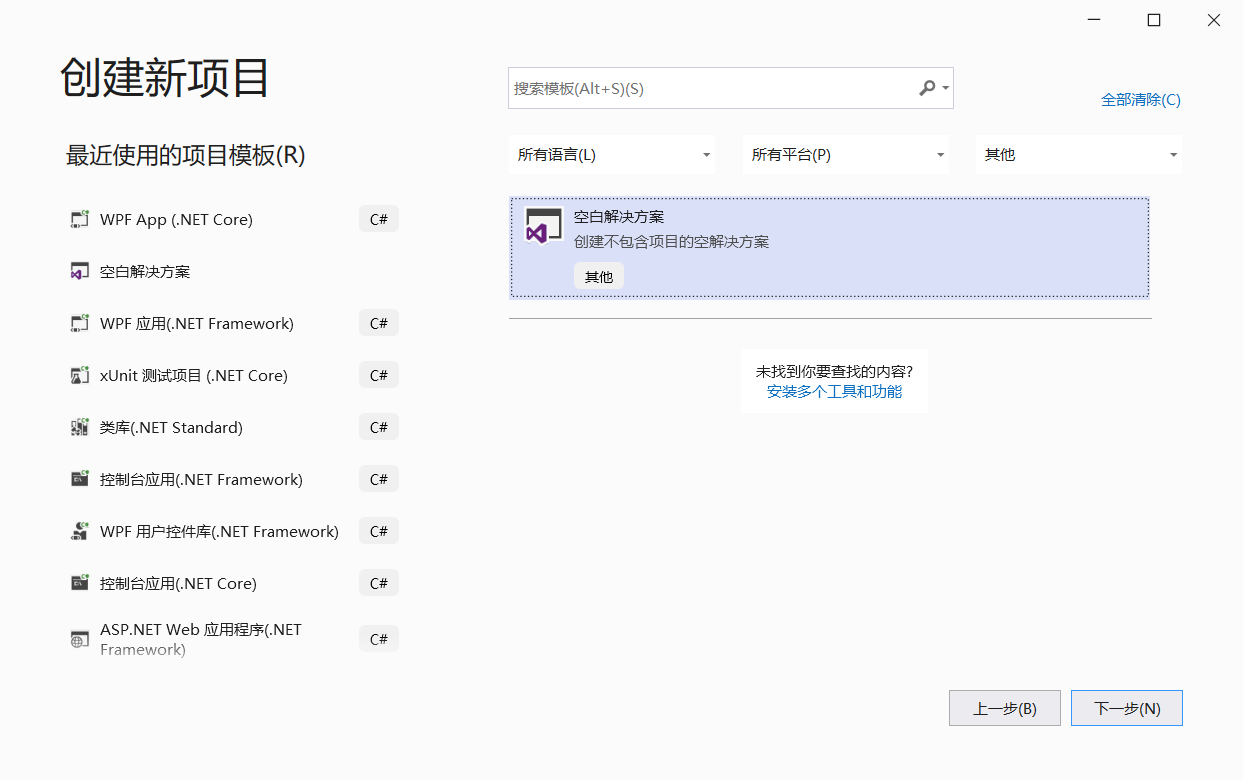Select recent template WPF 应用(.NET Framework)
This screenshot has width=1243, height=780.
pos(234,323)
